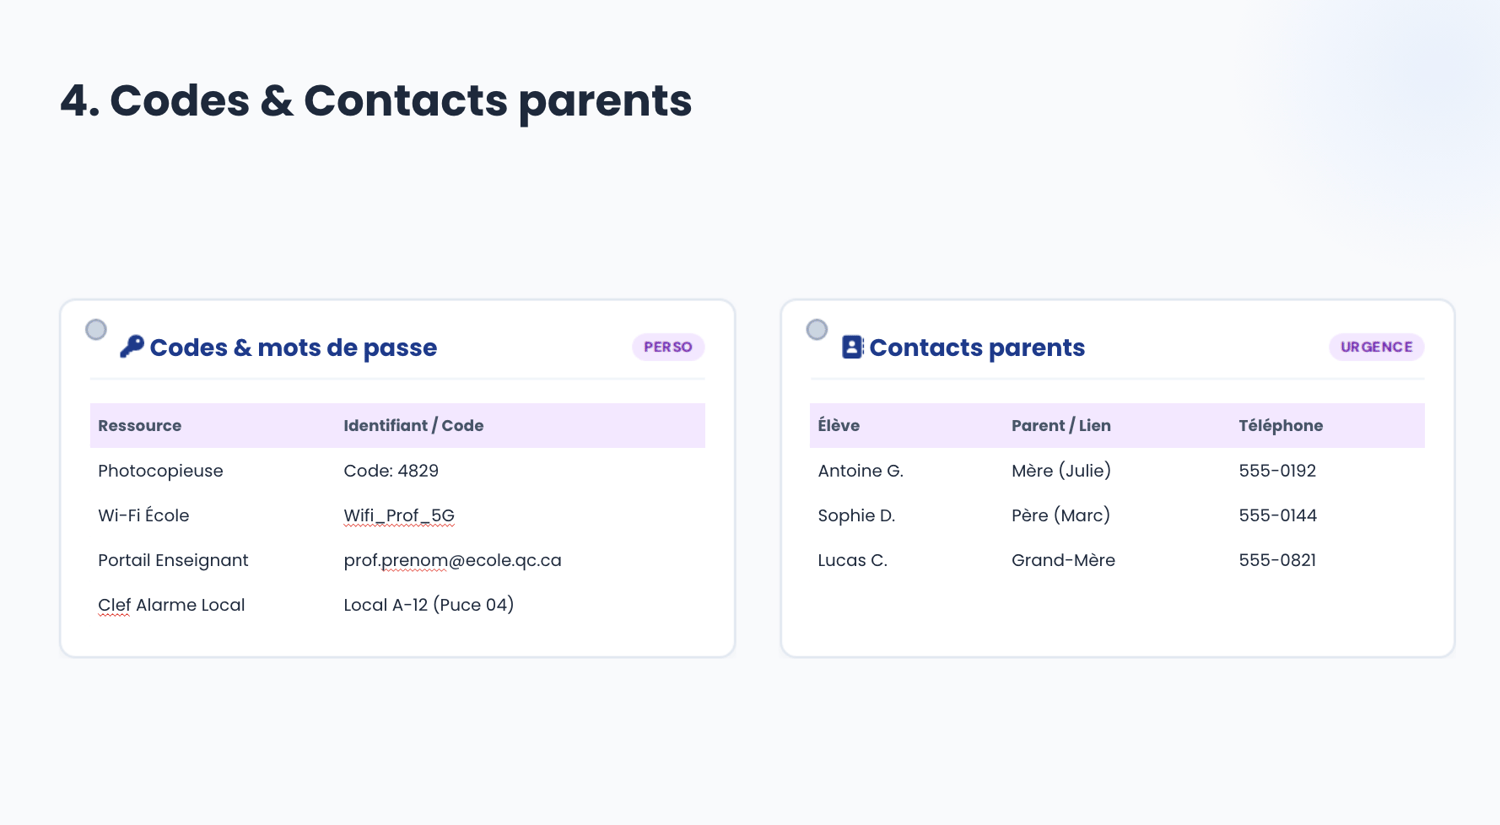Select the round marker on the Codes card
1500x825 pixels.
pos(96,329)
